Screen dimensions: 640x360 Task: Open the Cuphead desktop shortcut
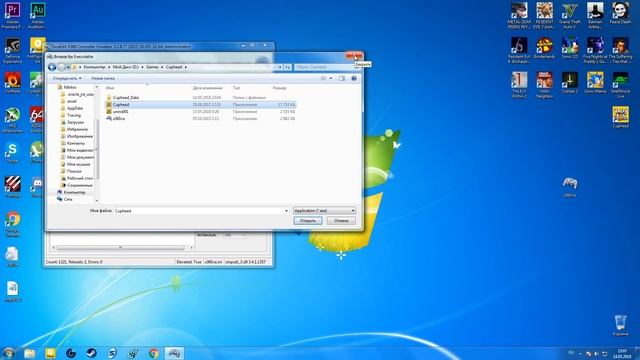620,117
